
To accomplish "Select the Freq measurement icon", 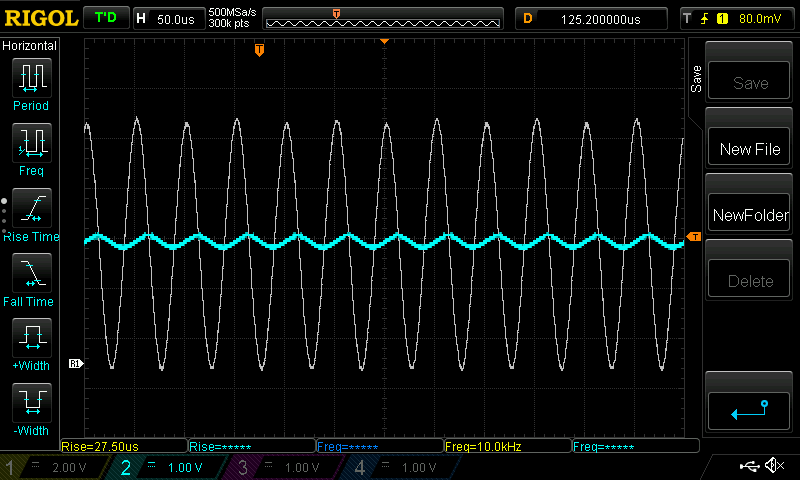I will 30,143.
